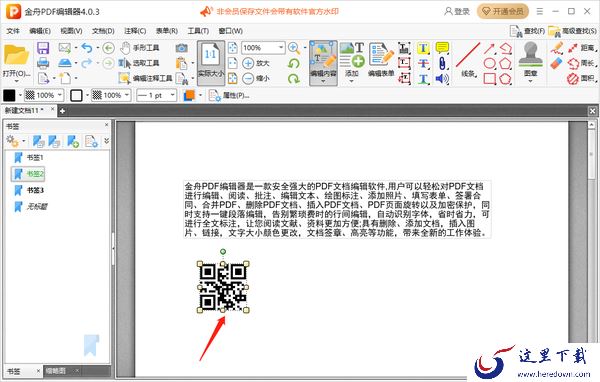Image resolution: width=600 pixels, height=382 pixels.
Task: Rotate the page counterclockwise
Action: click(x=294, y=63)
